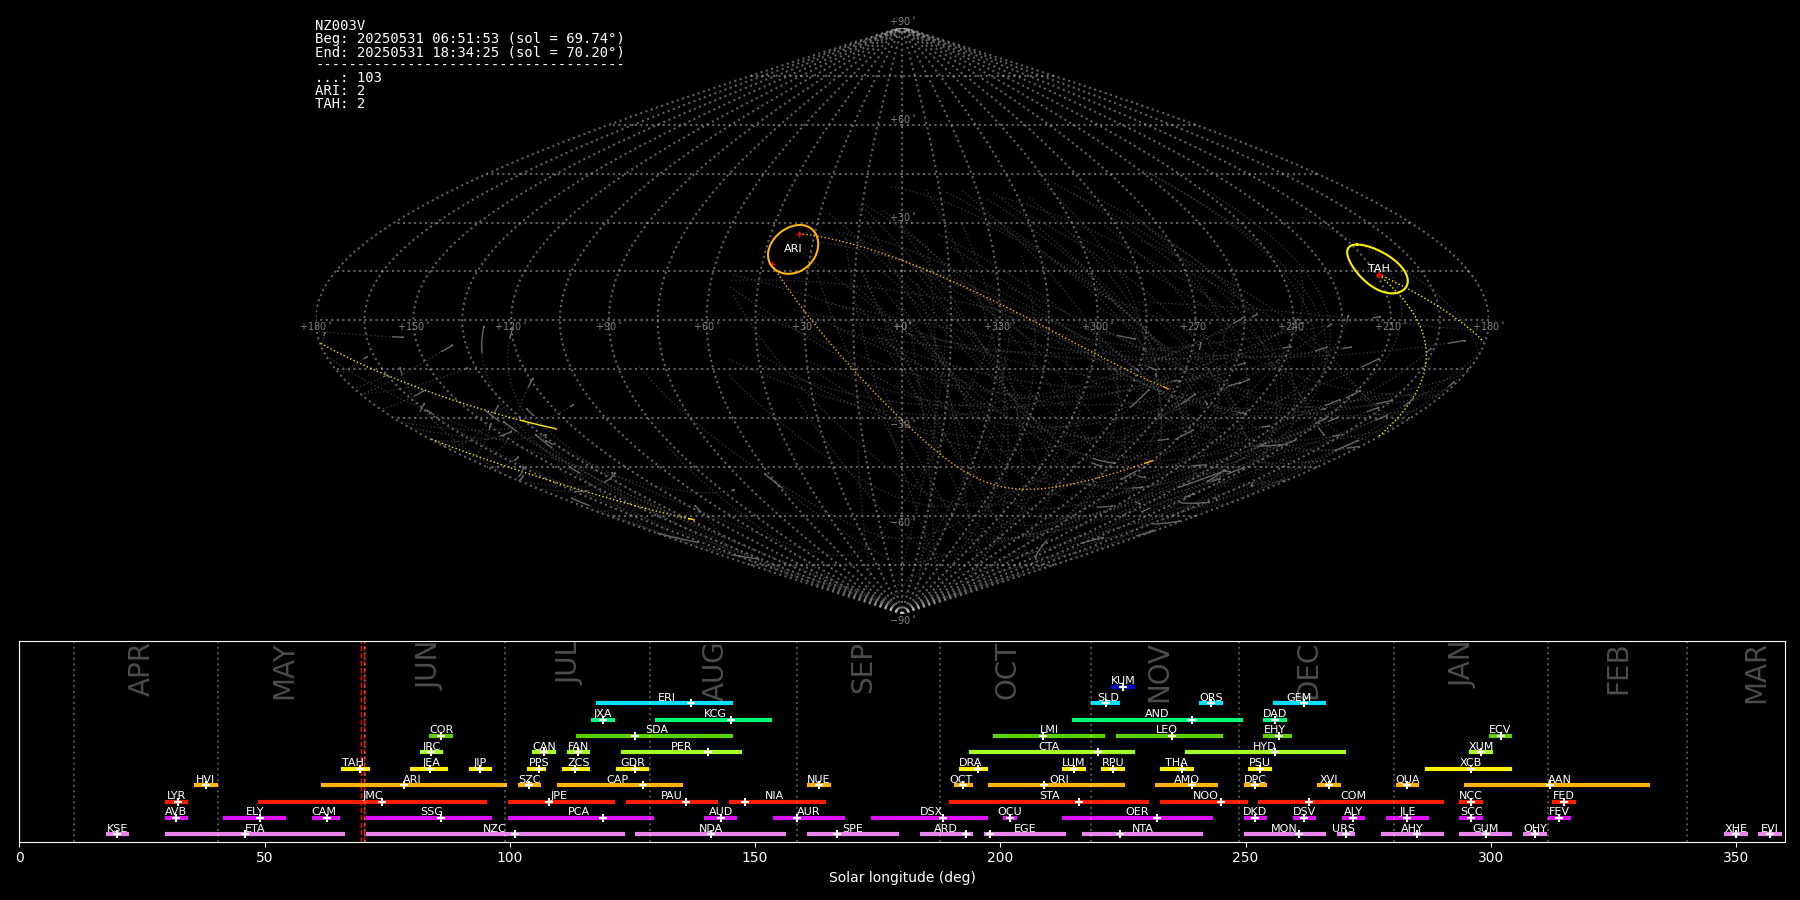Click the 100 tick on the solar longitude axis
This screenshot has width=1800, height=900.
pos(510,857)
